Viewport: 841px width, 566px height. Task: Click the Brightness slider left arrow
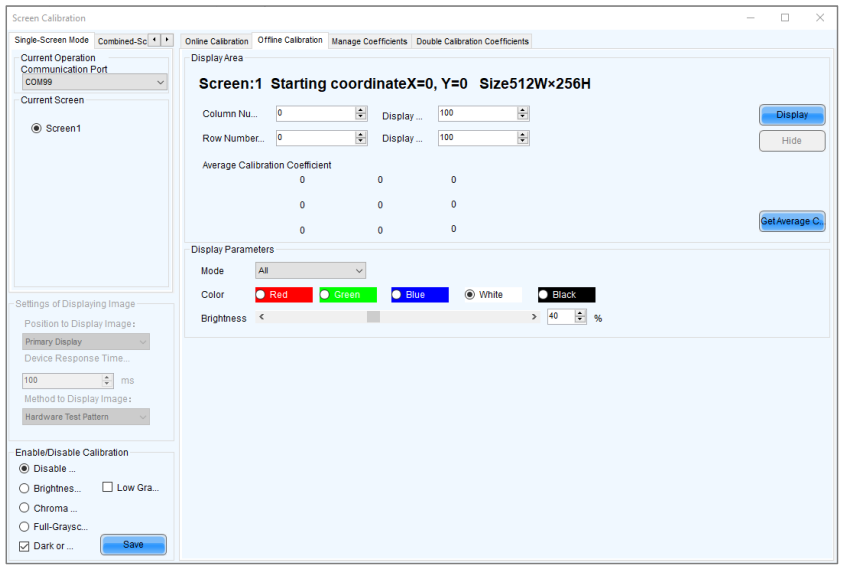261,317
